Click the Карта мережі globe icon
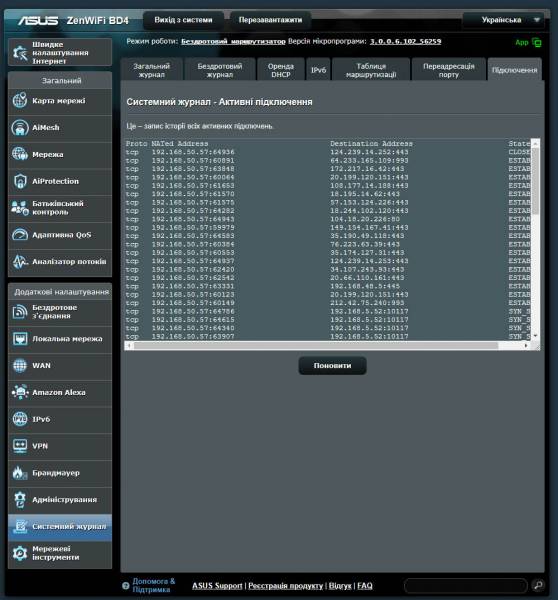Screen dimensions: 558x600 click(x=20, y=101)
